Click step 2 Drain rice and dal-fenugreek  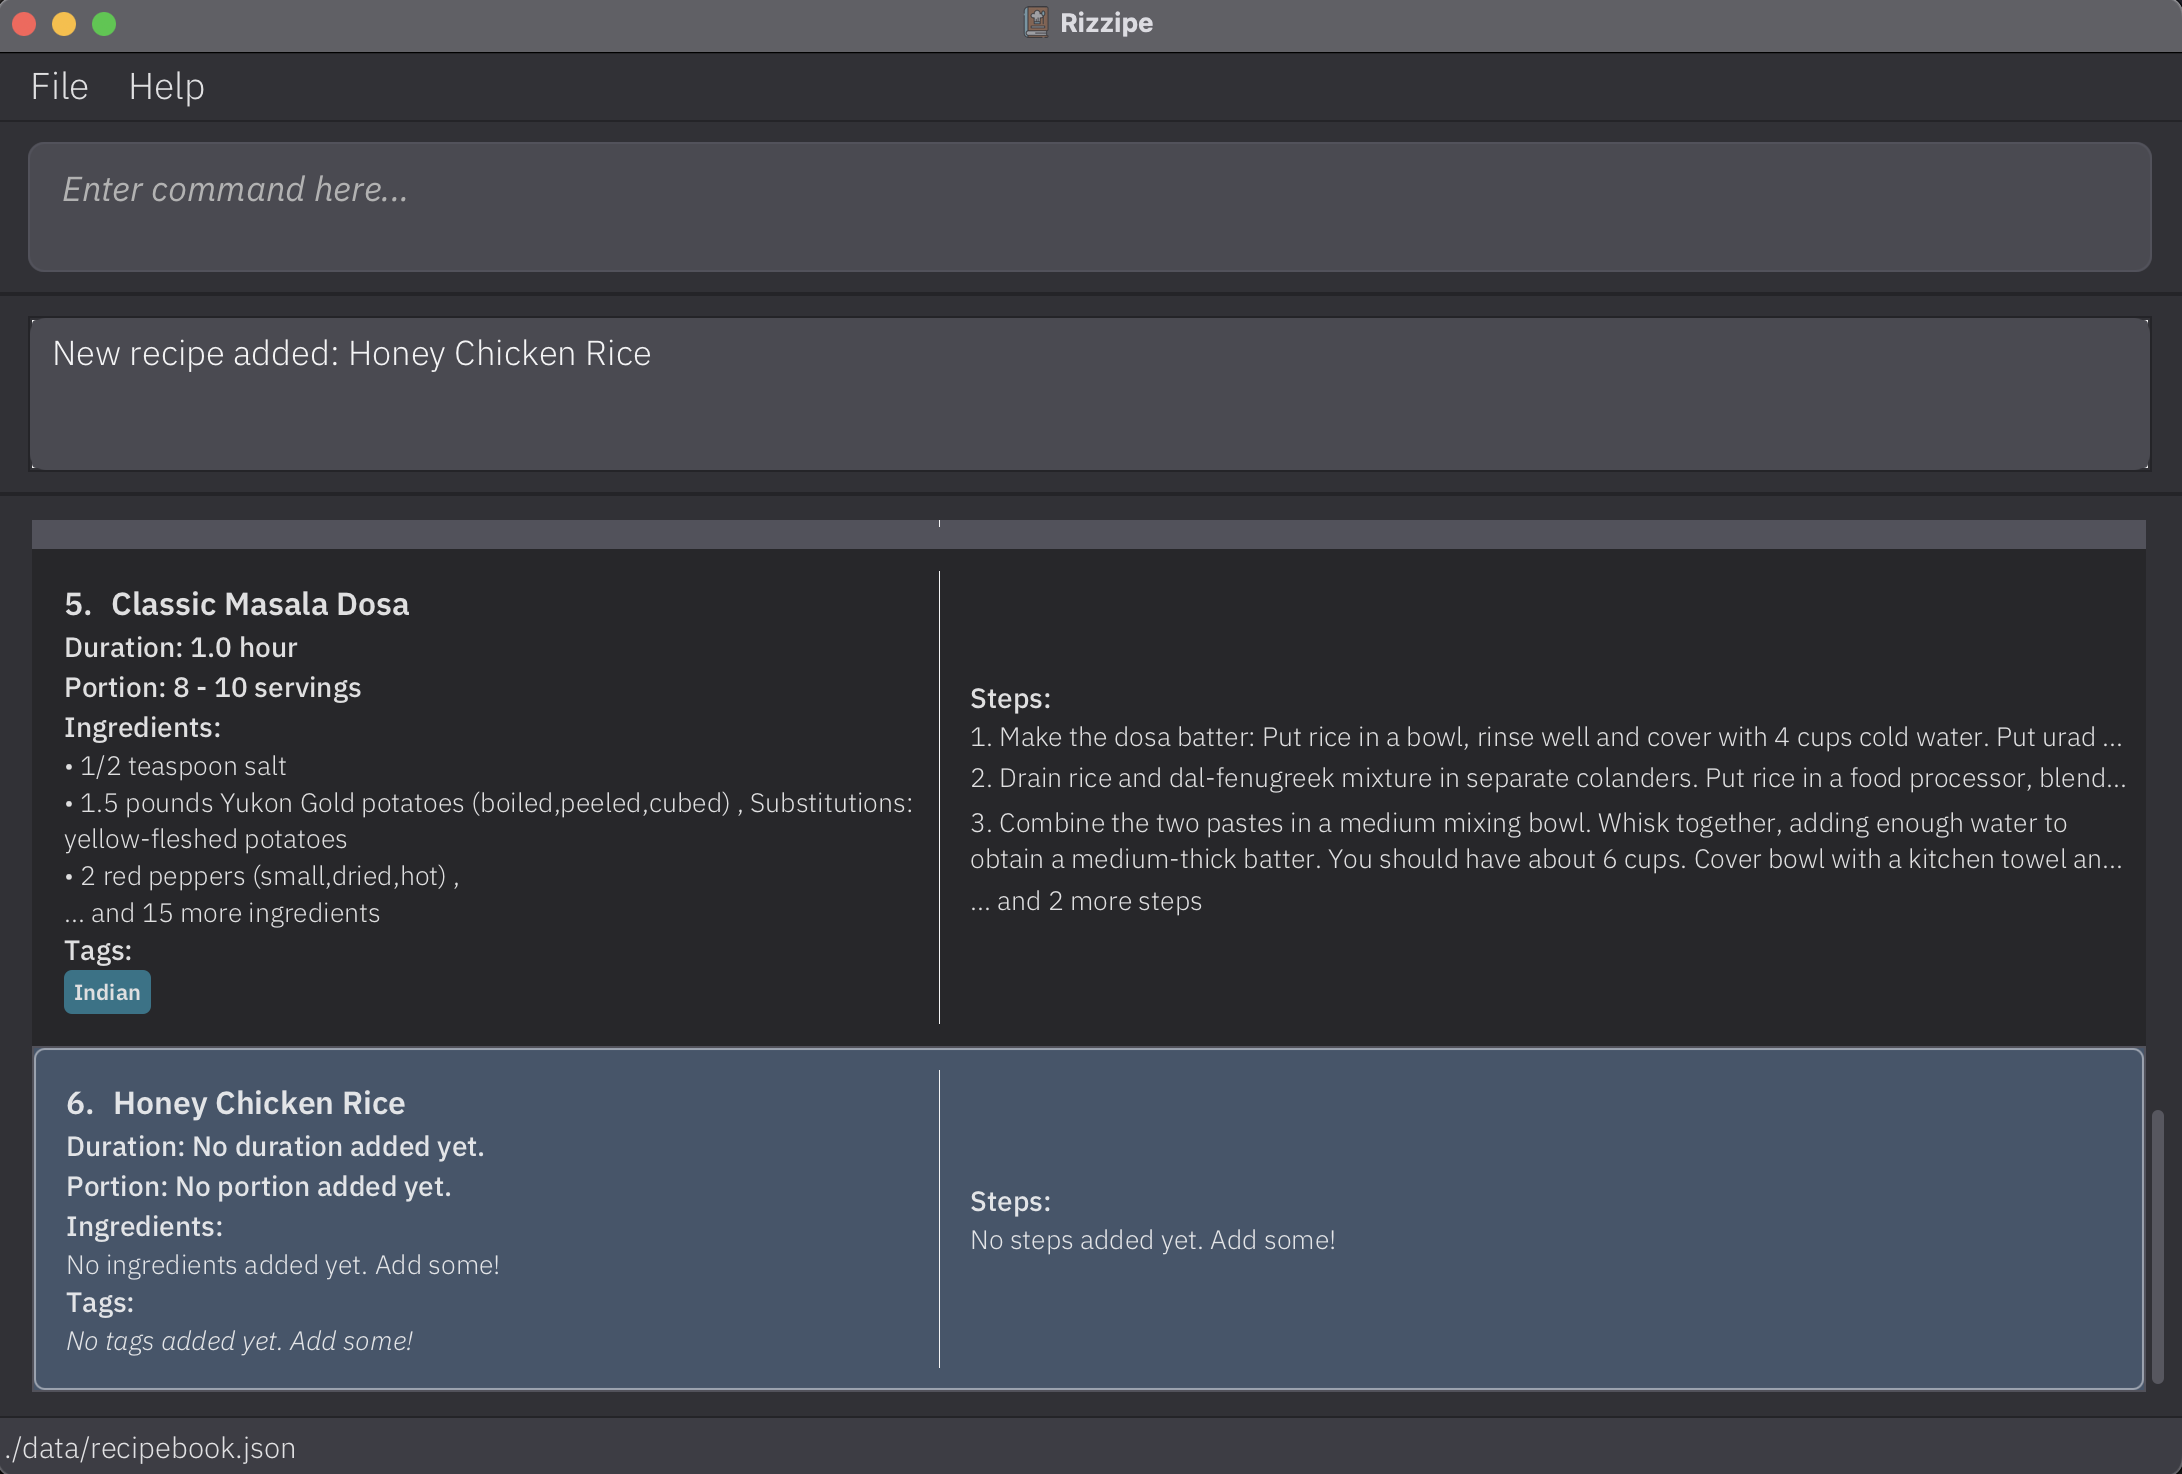(x=1548, y=778)
